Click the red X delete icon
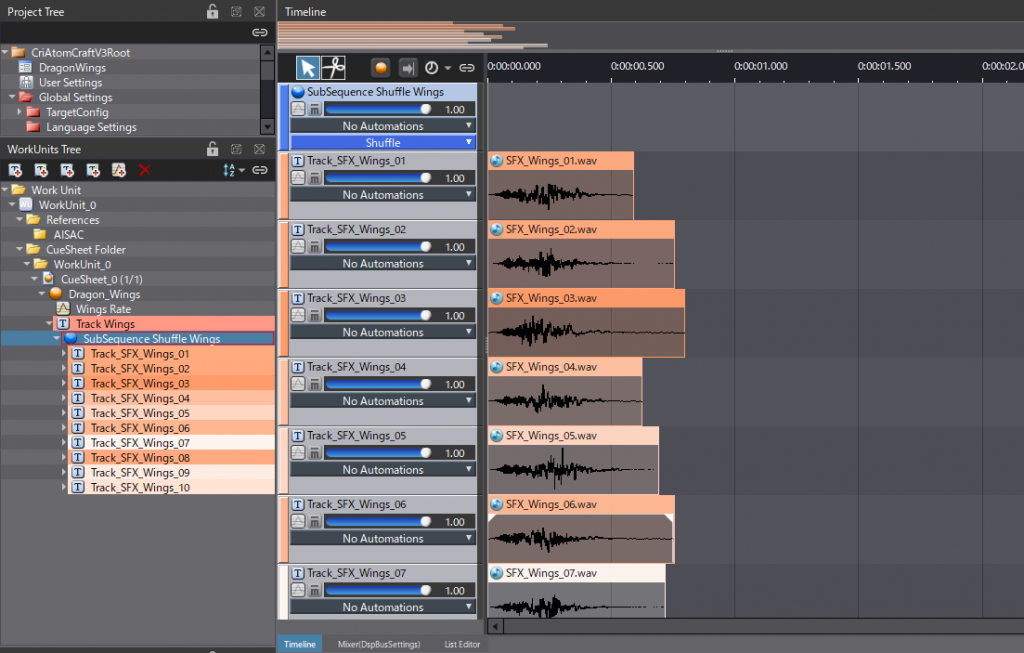This screenshot has width=1024, height=653. click(145, 170)
